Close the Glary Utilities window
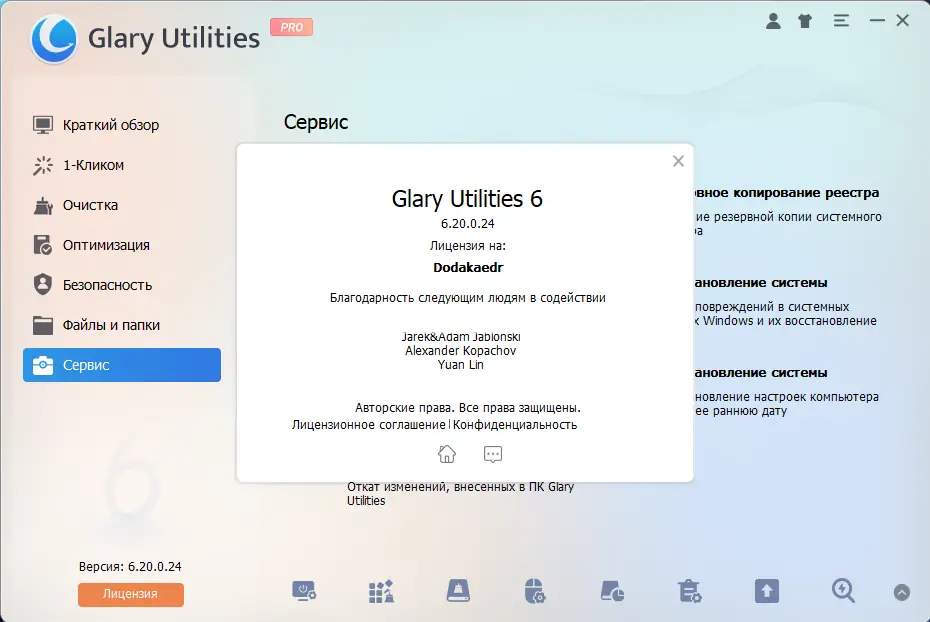Image resolution: width=930 pixels, height=622 pixels. [x=903, y=21]
